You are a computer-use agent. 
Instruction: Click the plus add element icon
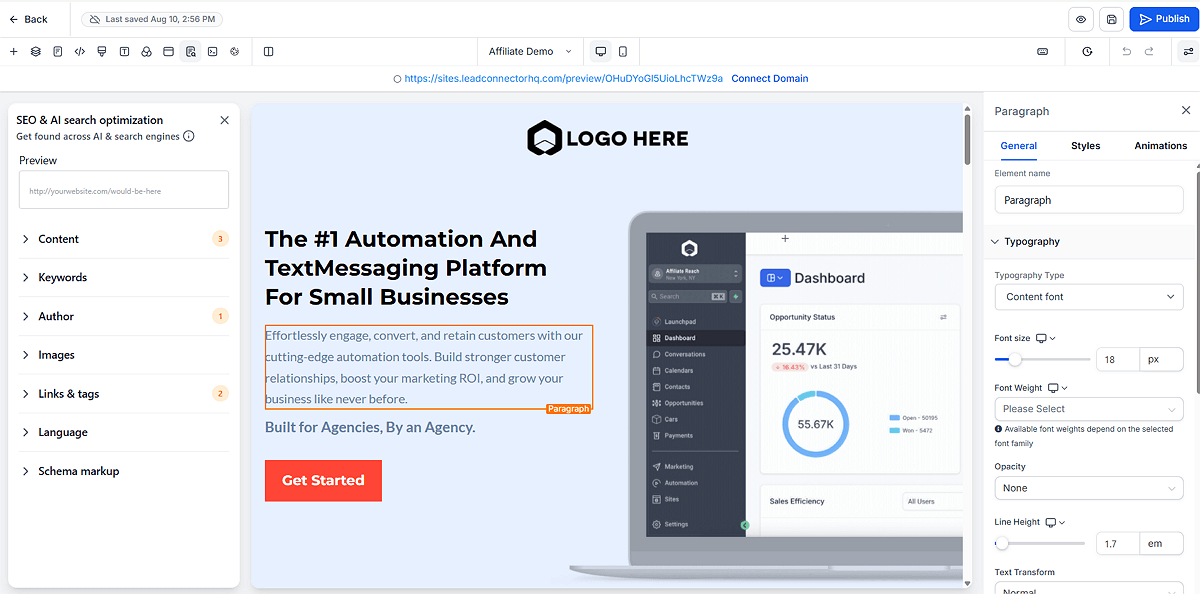[x=13, y=51]
